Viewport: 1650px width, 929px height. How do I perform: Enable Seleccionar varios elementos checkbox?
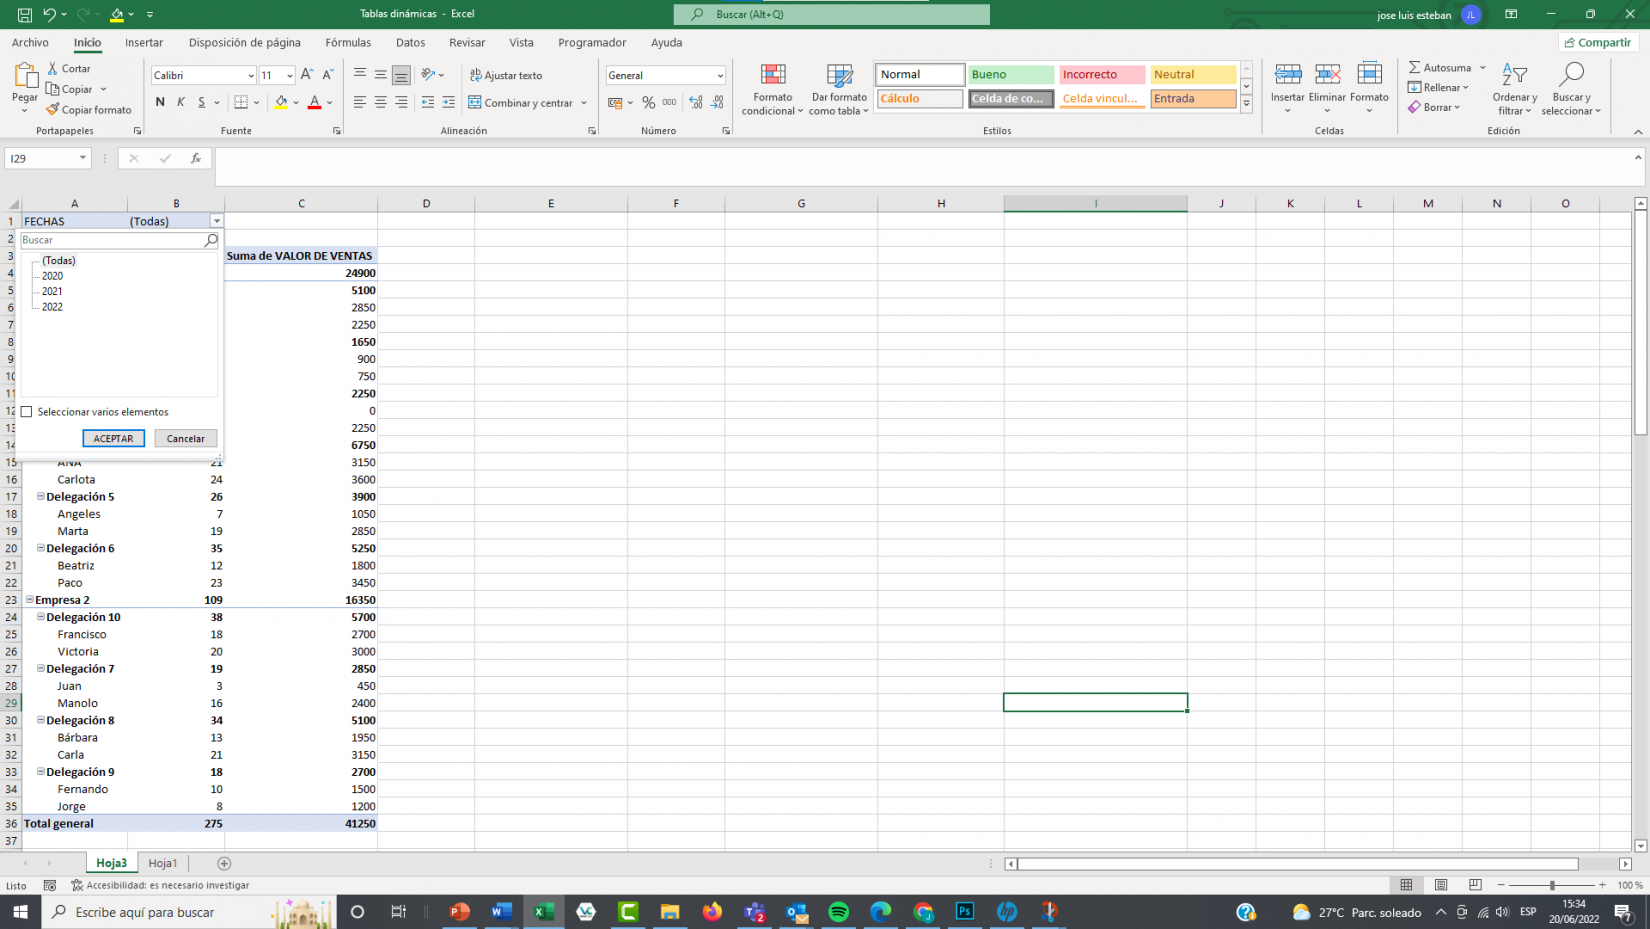point(27,412)
